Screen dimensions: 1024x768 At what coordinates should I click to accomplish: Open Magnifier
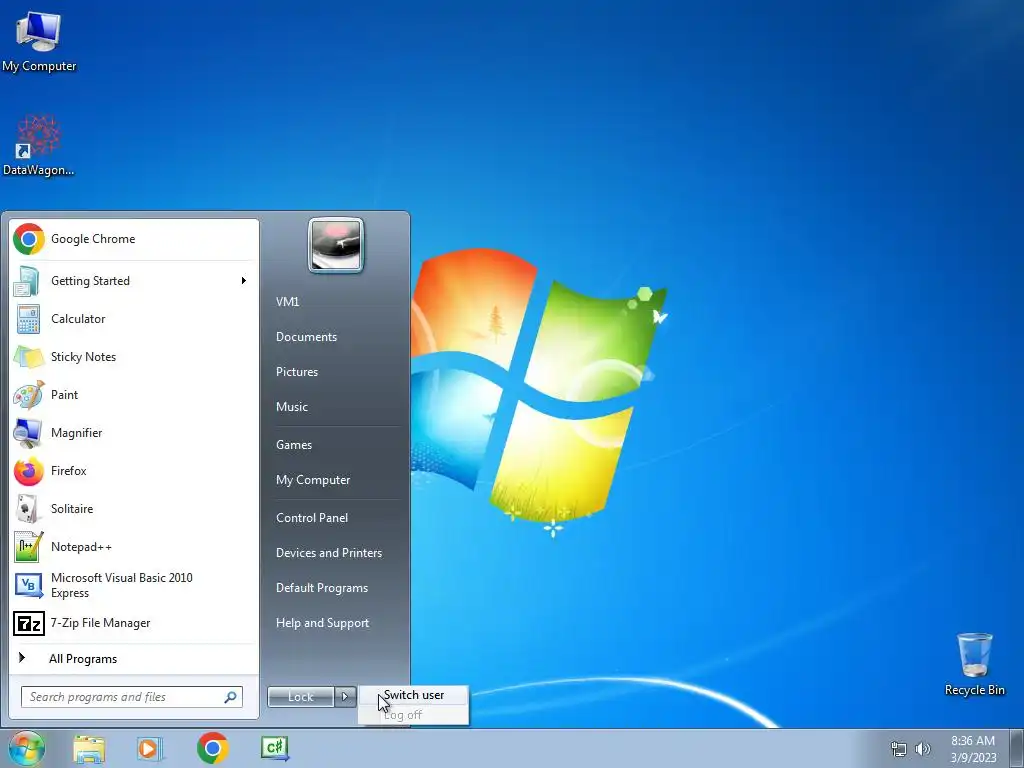134,432
